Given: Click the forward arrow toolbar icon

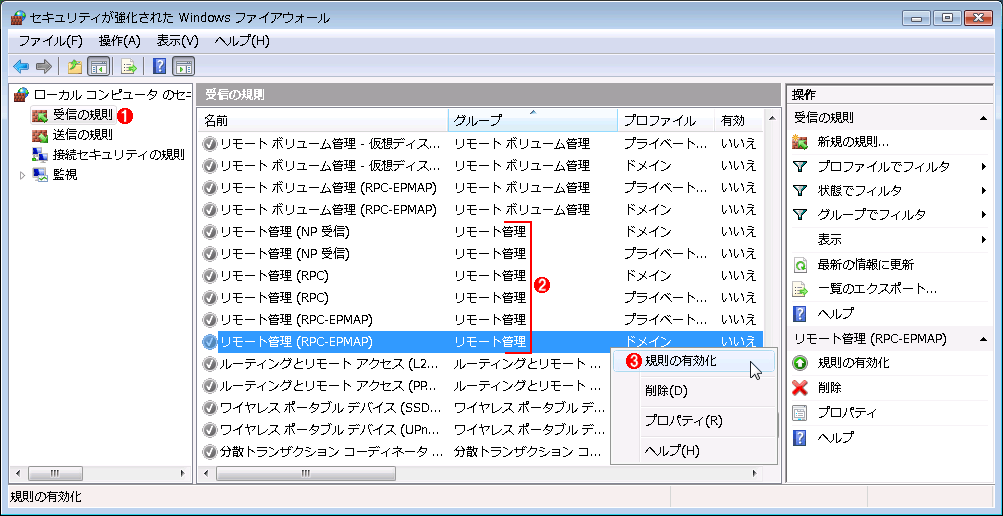Looking at the screenshot, I should click(x=43, y=66).
